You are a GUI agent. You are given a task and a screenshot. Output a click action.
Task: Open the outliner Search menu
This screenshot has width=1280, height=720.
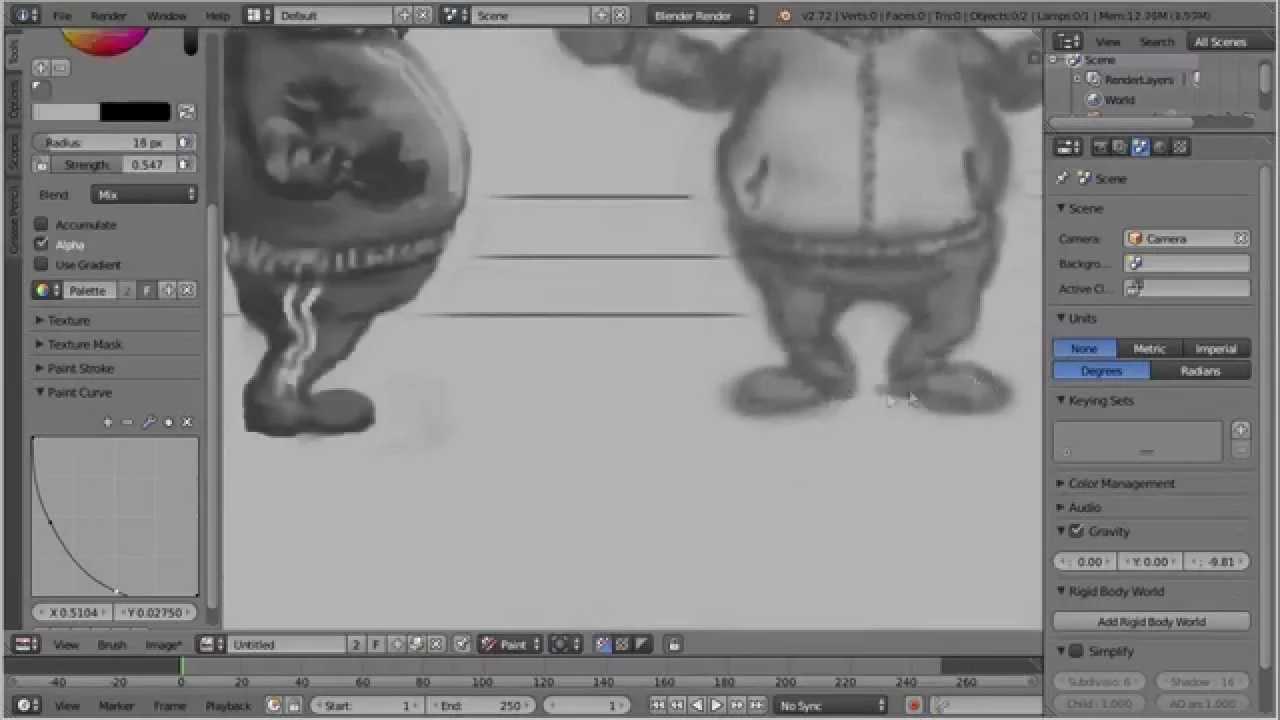(x=1157, y=42)
